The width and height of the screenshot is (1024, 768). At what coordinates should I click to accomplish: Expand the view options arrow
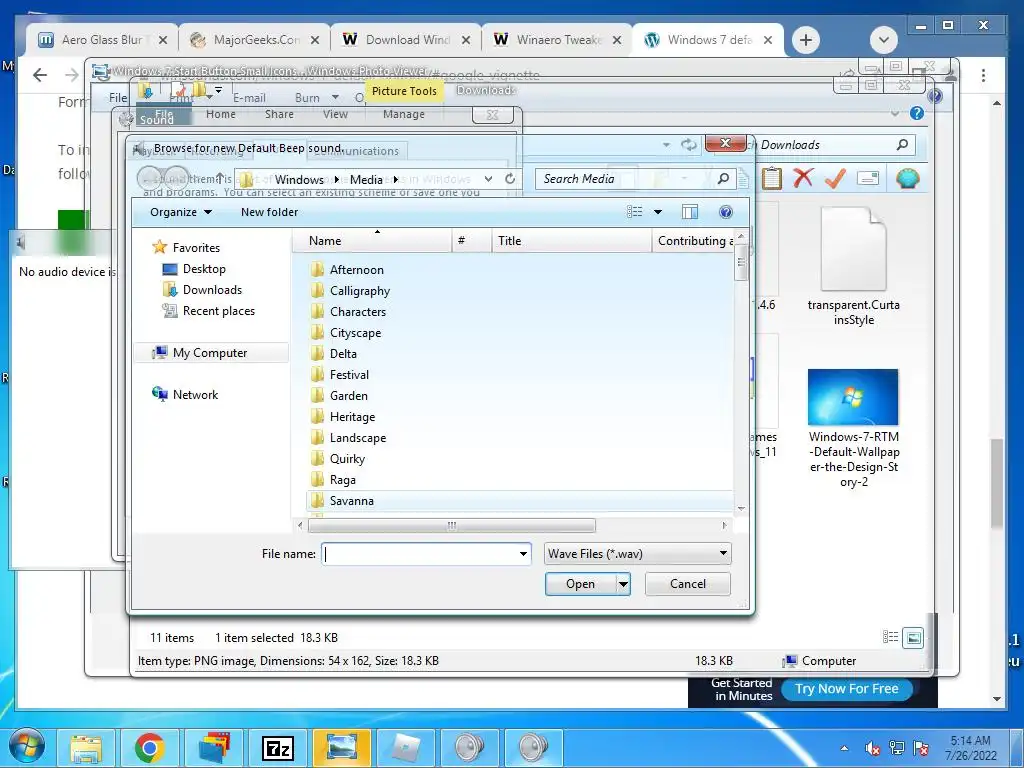(658, 212)
